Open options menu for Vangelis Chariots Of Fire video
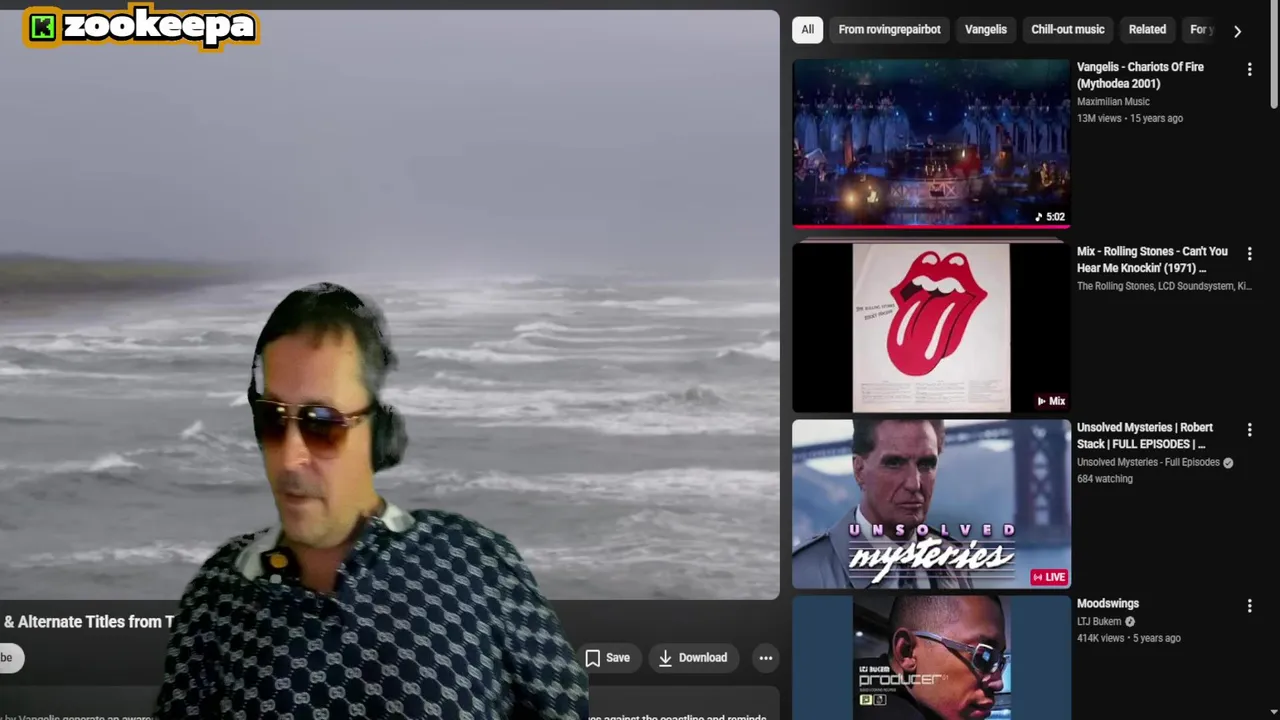The height and width of the screenshot is (720, 1280). tap(1249, 69)
